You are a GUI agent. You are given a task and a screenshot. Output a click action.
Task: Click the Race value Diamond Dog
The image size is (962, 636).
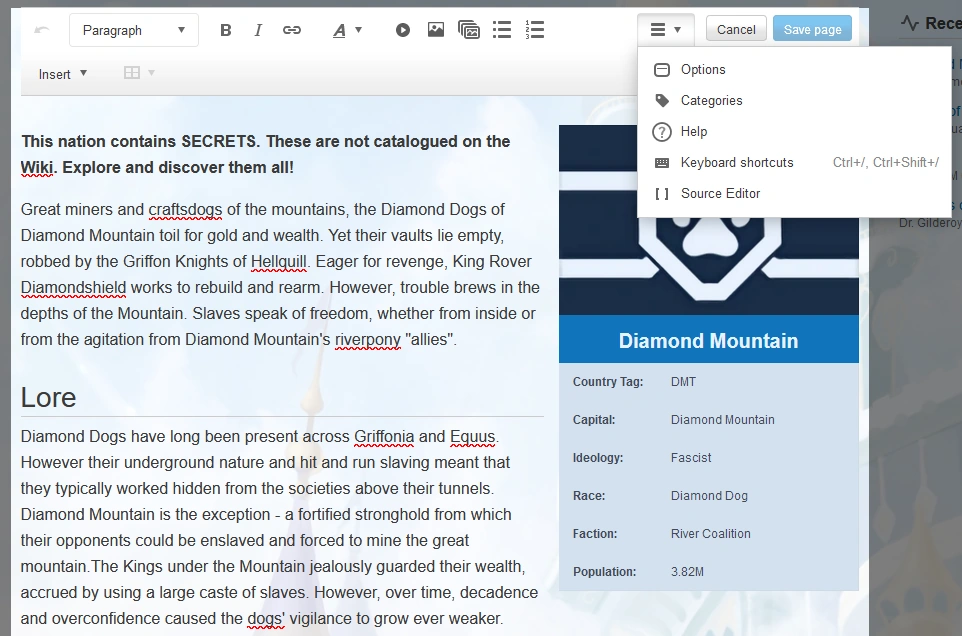(709, 496)
